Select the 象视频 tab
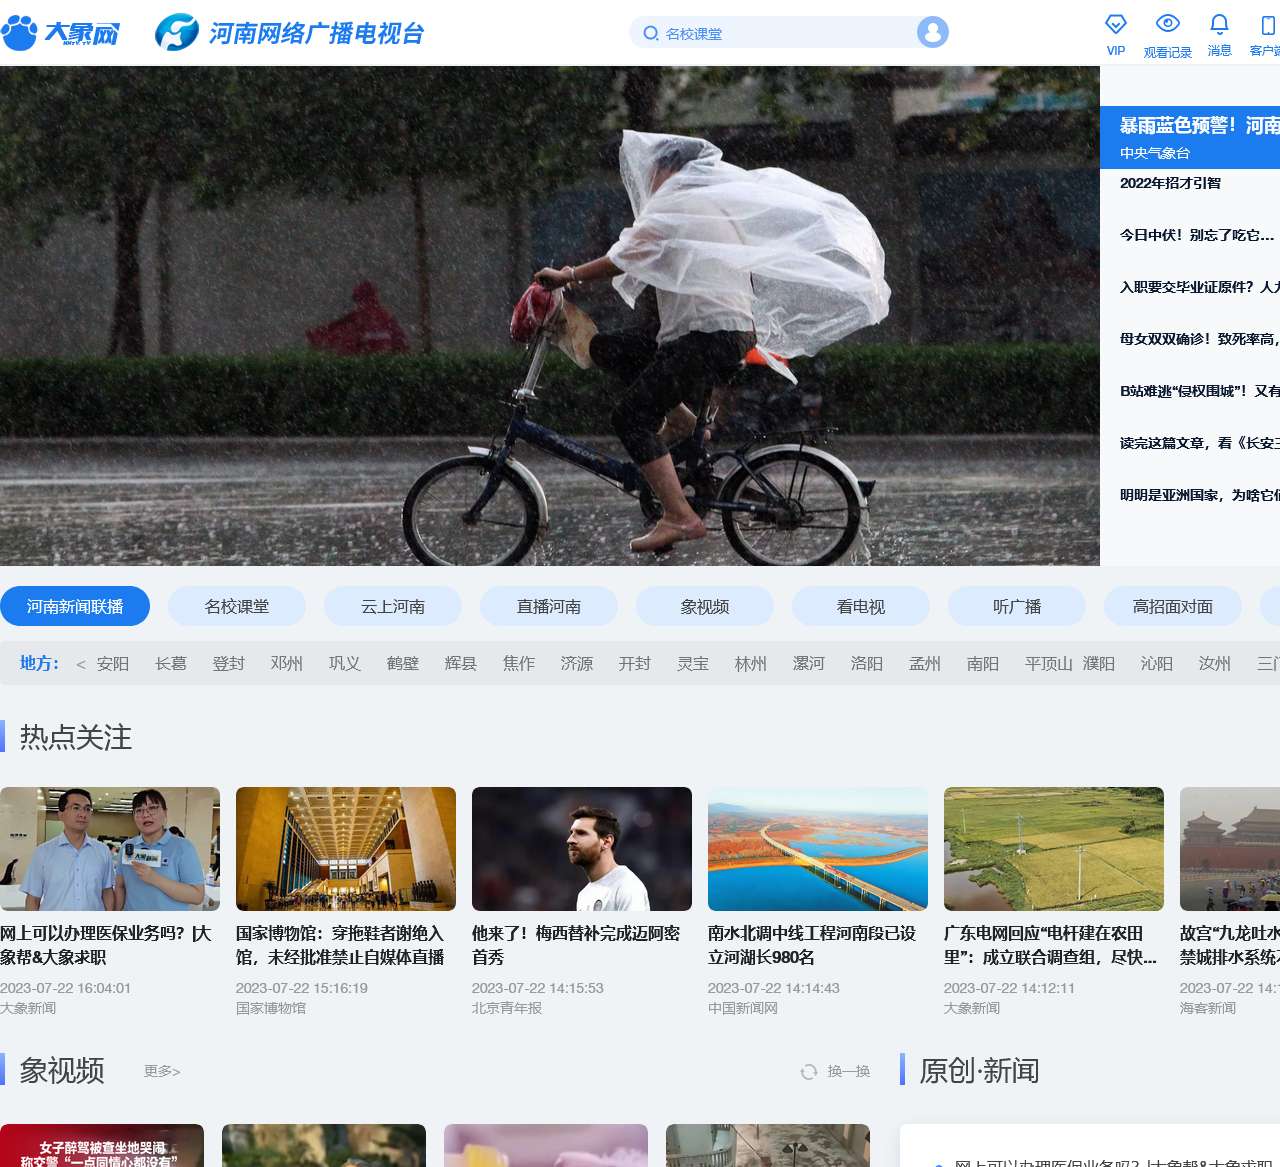Screen dimensions: 1280x1167 click(x=705, y=606)
